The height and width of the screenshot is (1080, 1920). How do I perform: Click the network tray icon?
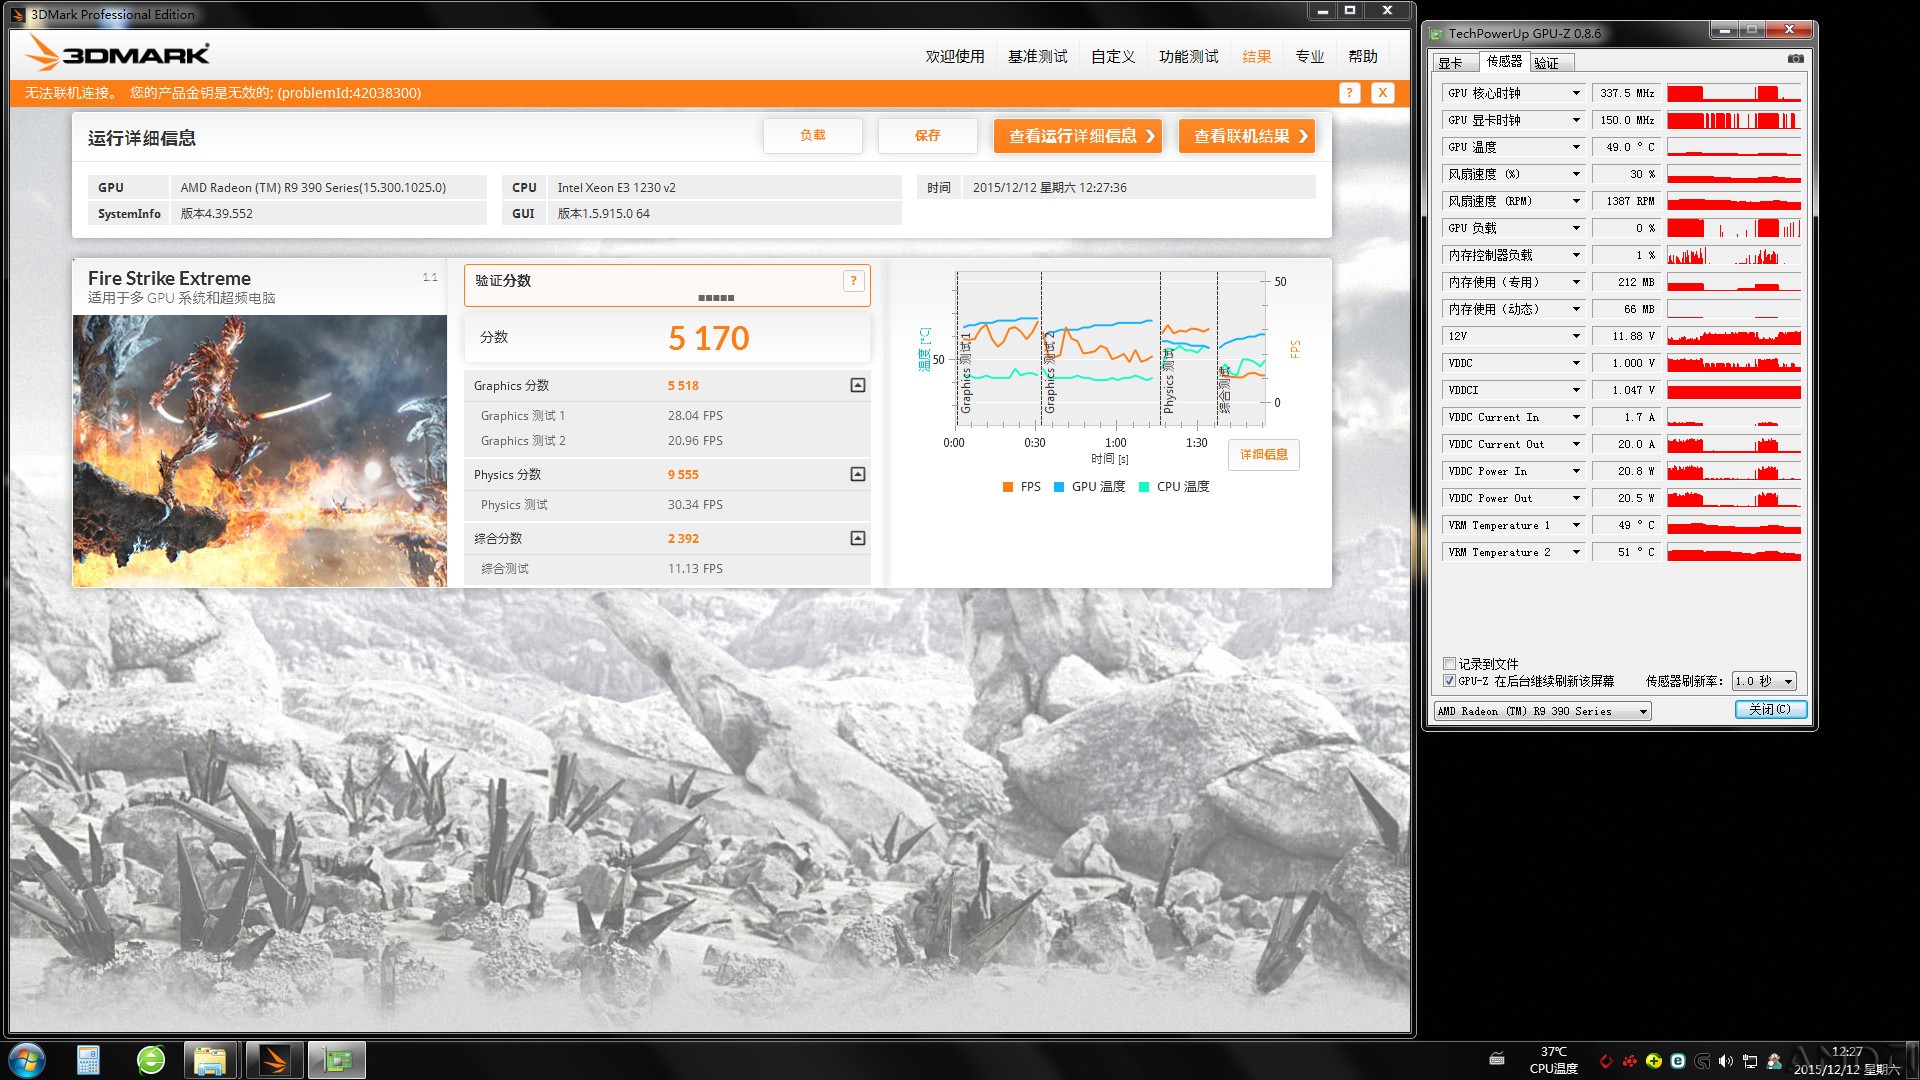click(1750, 1061)
